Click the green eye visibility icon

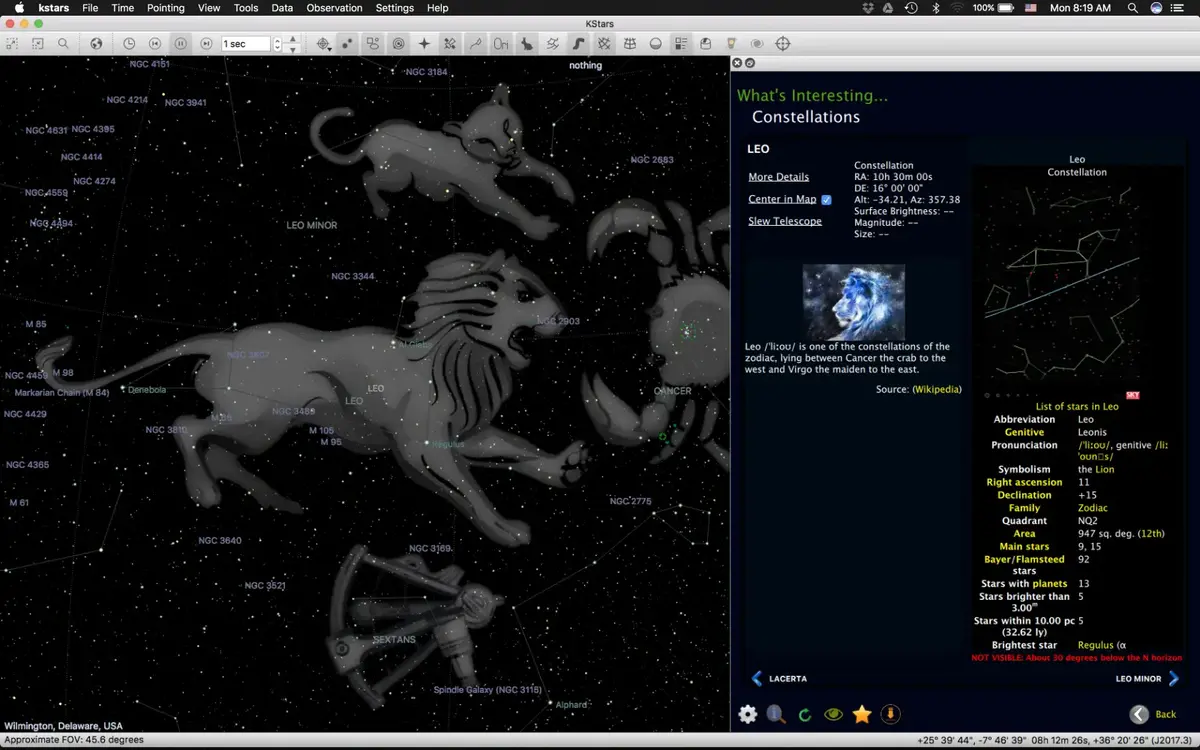[833, 714]
